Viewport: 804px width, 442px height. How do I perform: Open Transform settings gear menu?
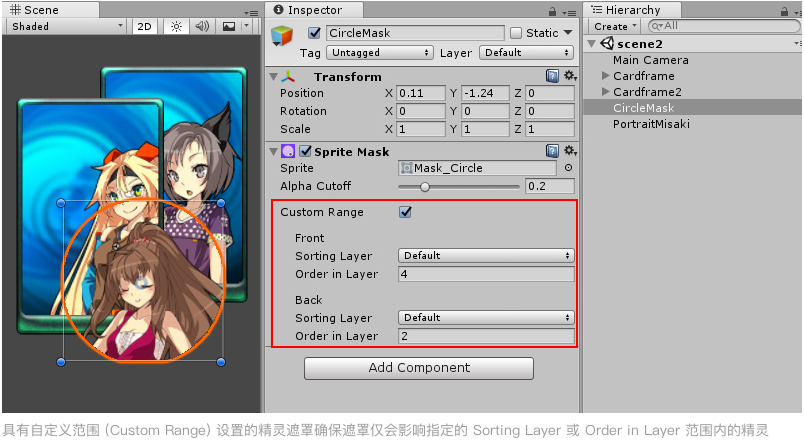570,76
